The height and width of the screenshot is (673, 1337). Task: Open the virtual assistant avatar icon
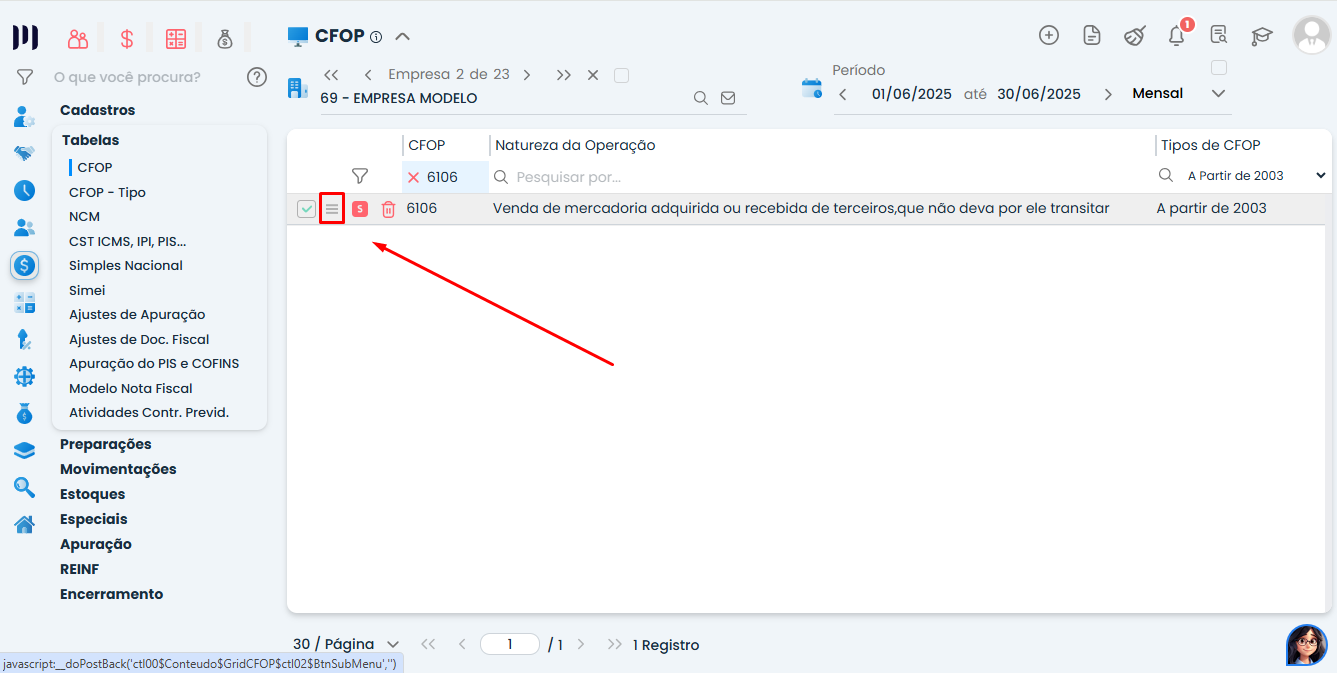click(x=1306, y=645)
